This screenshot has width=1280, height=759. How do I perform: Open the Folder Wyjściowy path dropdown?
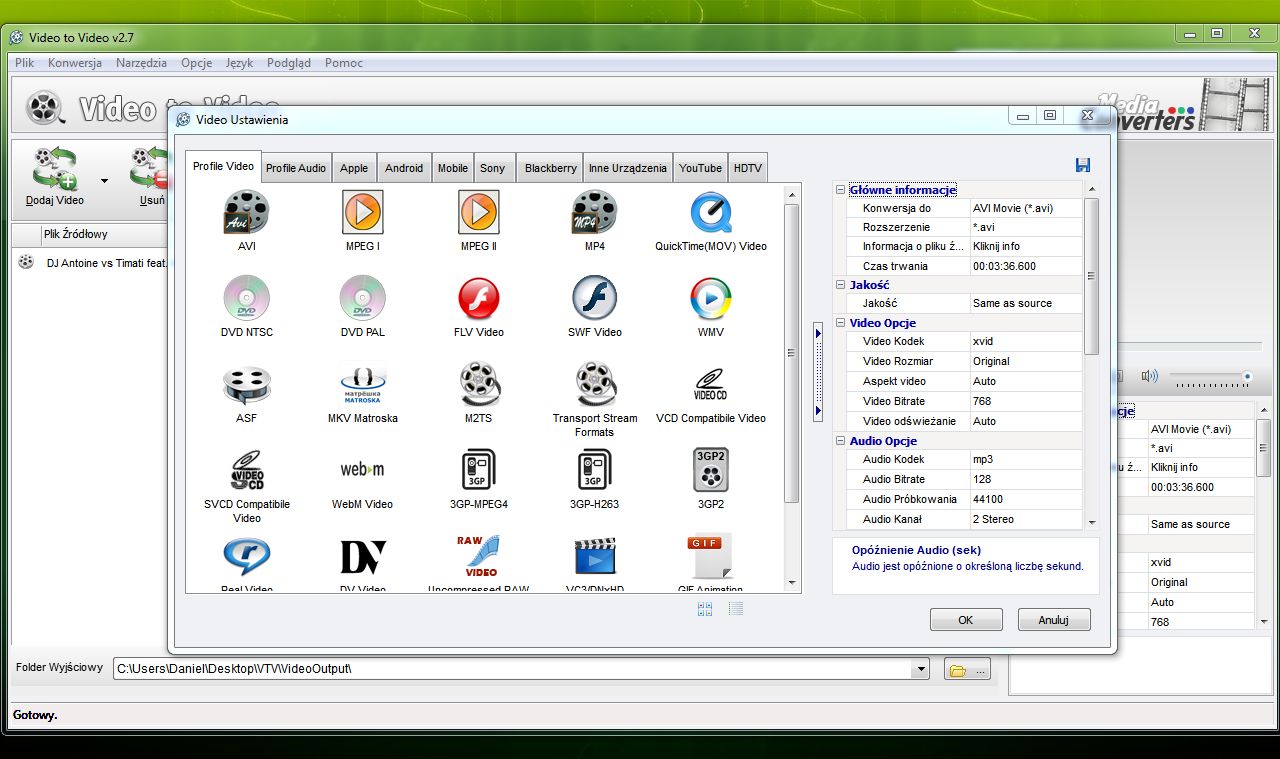[920, 670]
